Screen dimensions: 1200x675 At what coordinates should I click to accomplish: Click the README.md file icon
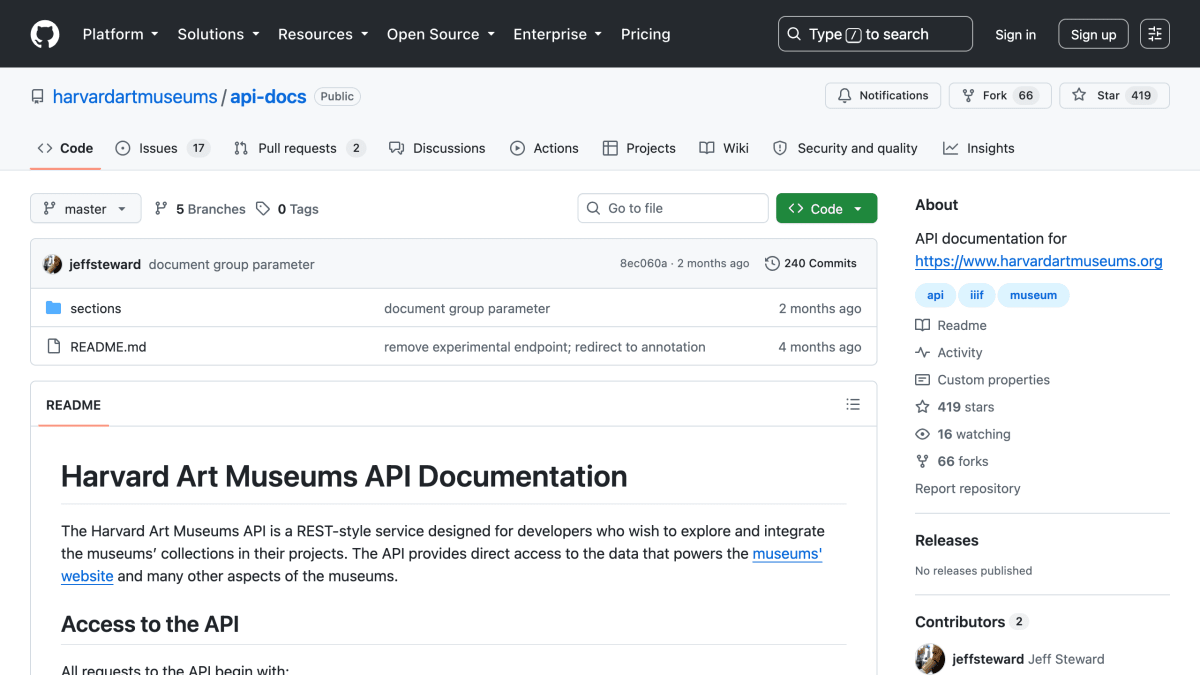[54, 346]
